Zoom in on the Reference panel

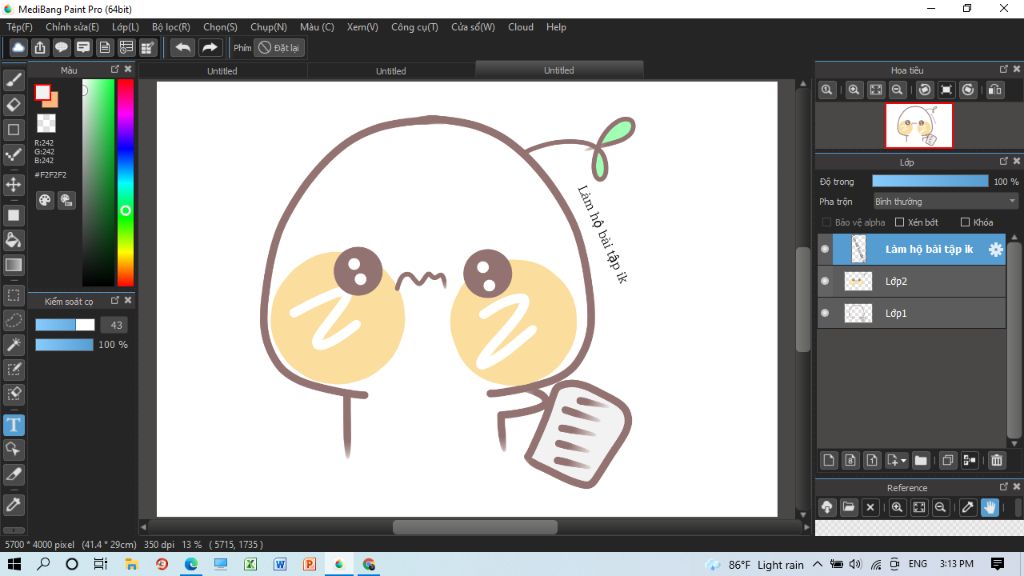click(897, 507)
